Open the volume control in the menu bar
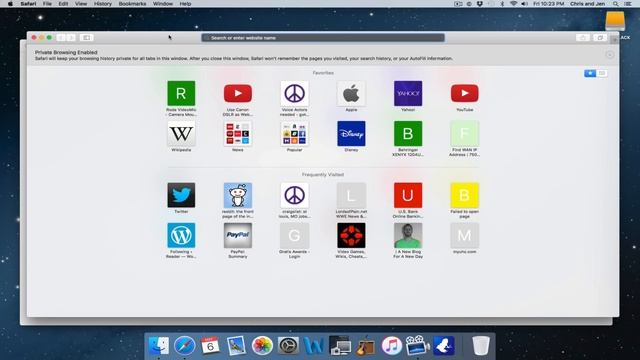The height and width of the screenshot is (360, 640). point(524,4)
